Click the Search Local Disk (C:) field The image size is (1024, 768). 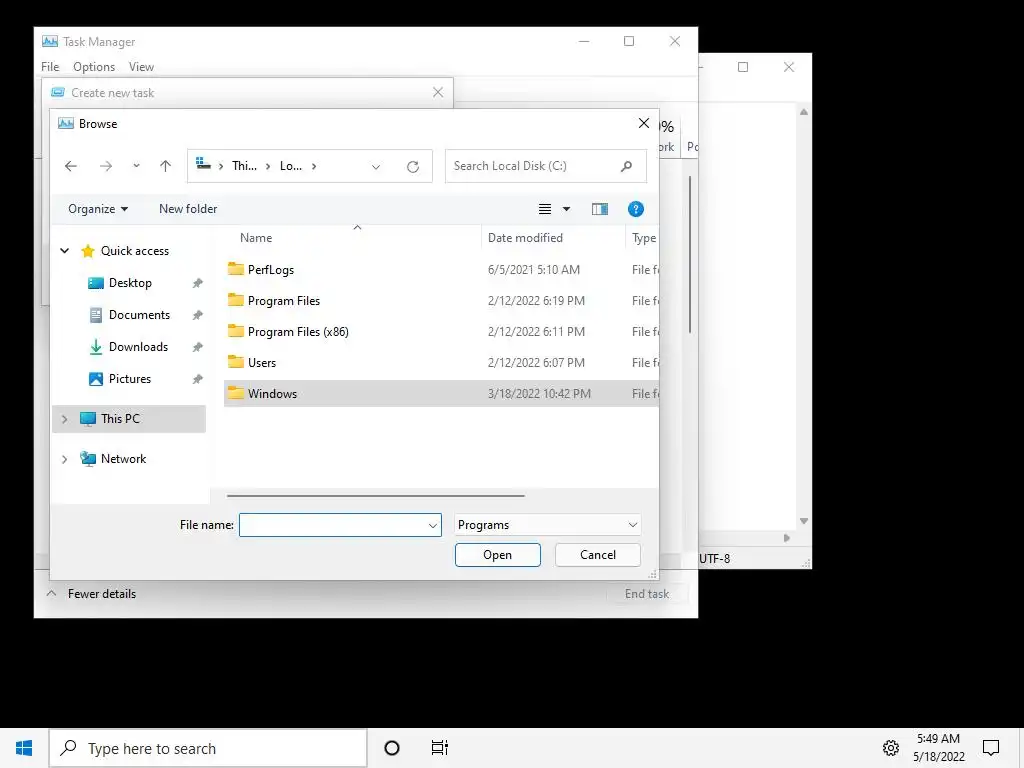545,166
